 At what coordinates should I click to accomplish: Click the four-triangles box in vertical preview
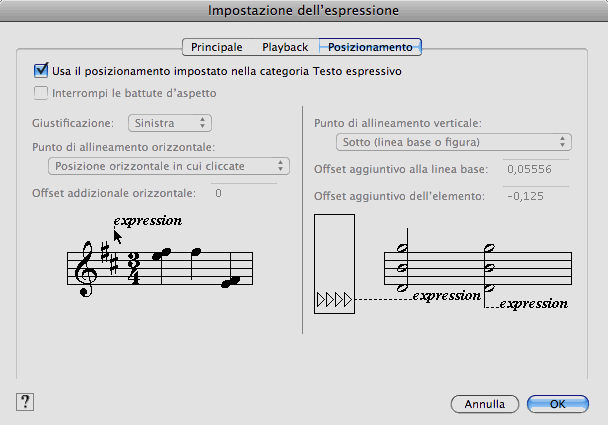[334, 264]
